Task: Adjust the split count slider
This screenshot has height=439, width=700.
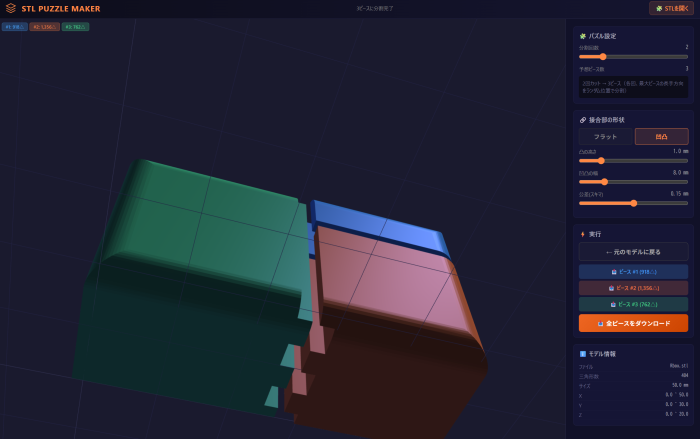Action: pyautogui.click(x=603, y=57)
